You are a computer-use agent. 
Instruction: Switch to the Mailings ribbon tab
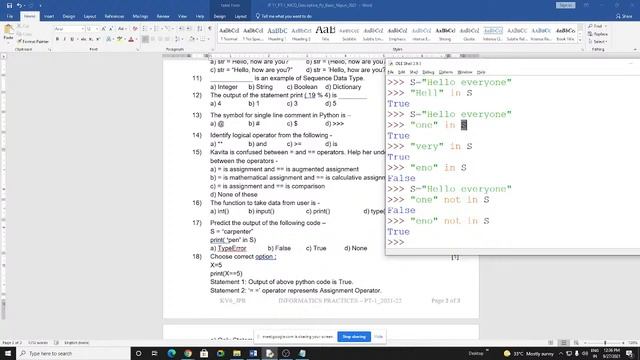click(140, 16)
